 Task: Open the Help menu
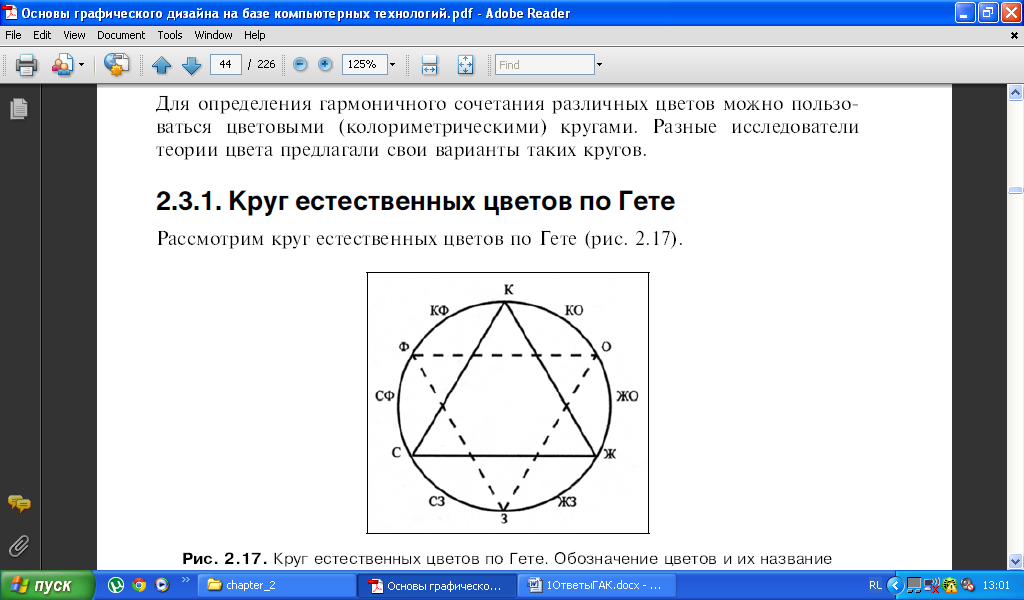(x=255, y=35)
